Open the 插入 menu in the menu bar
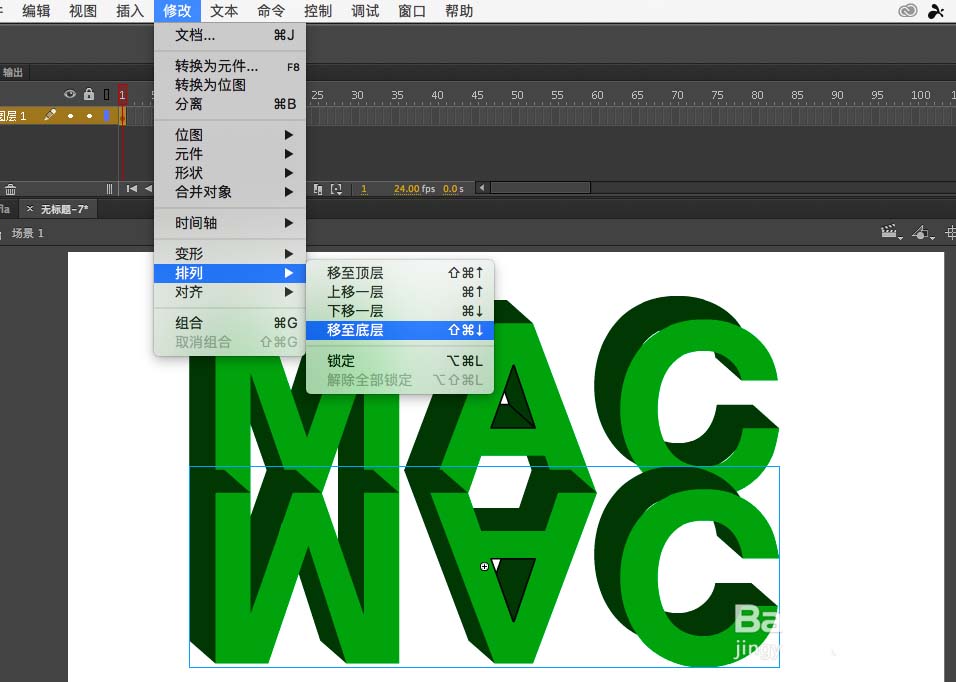Screen dimensions: 956x682 (x=130, y=11)
